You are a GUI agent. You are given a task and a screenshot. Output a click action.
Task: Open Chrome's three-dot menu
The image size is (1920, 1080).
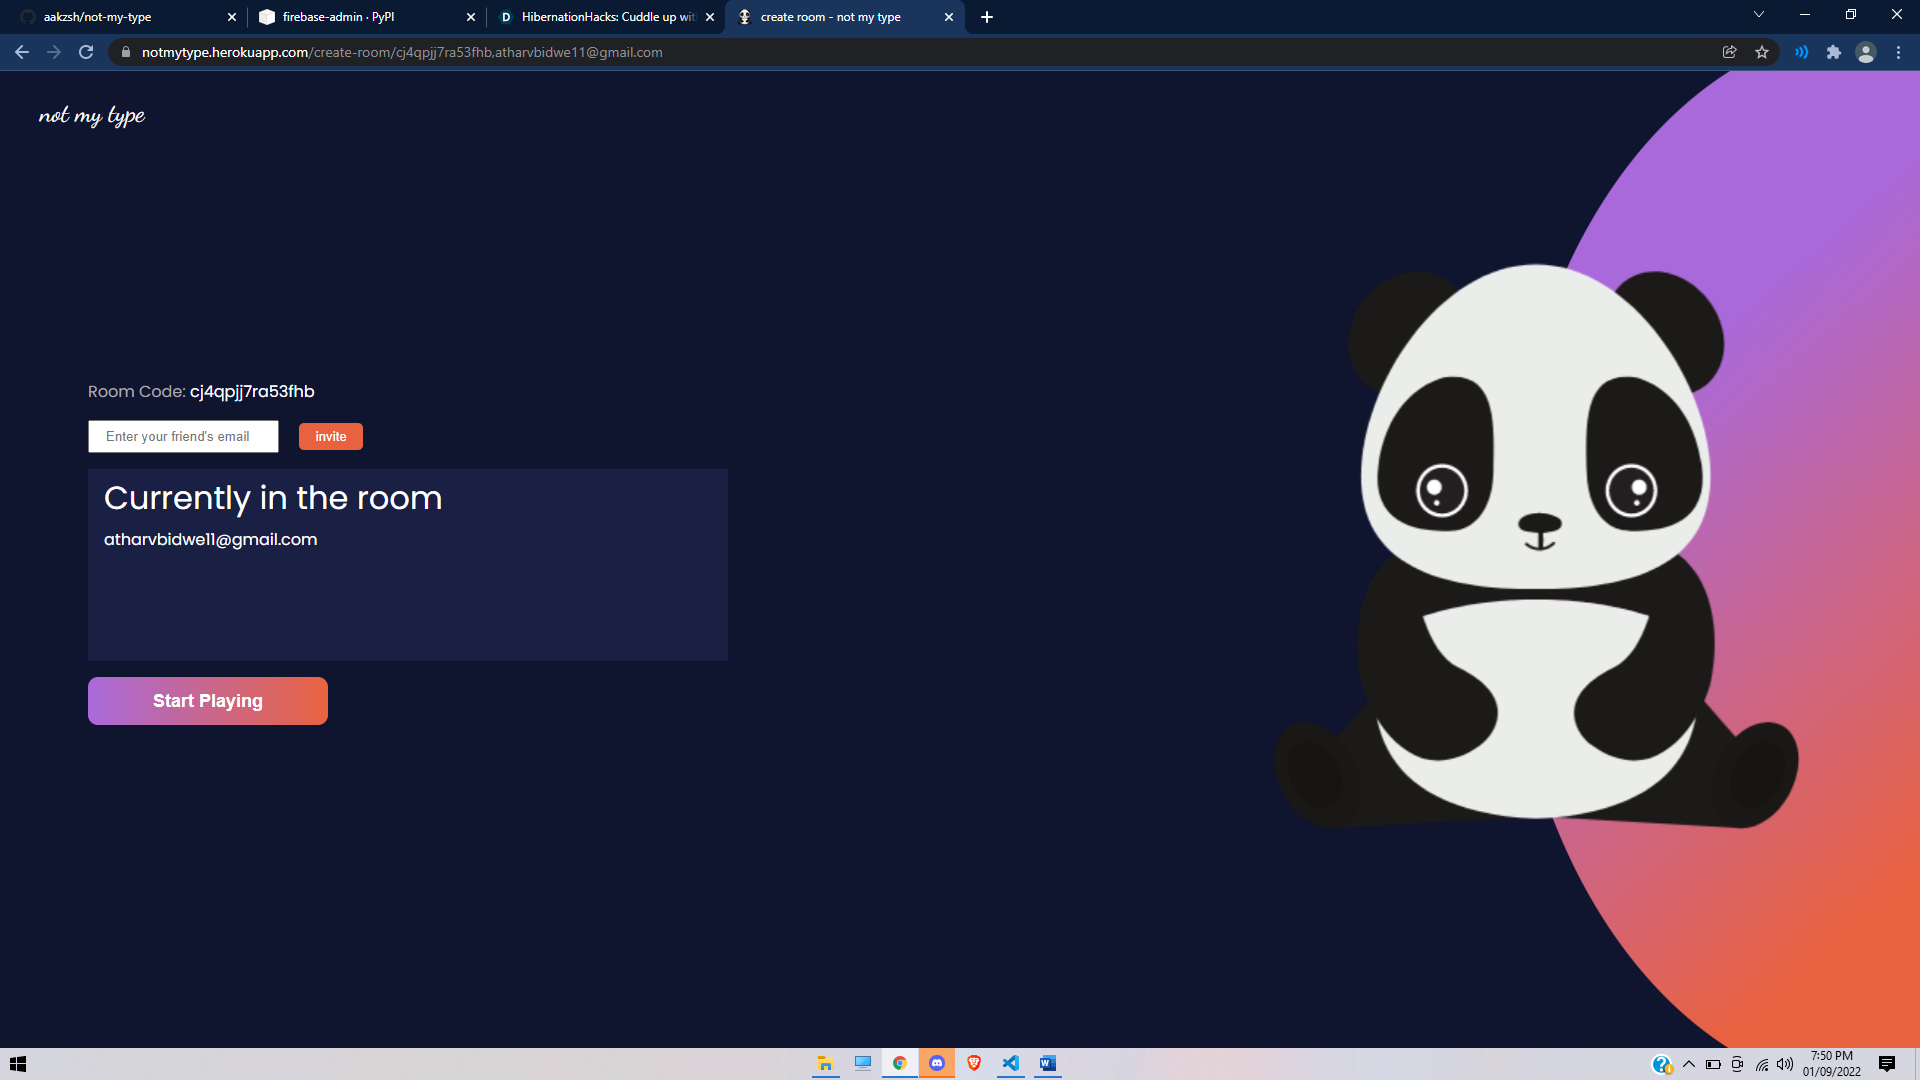tap(1898, 52)
